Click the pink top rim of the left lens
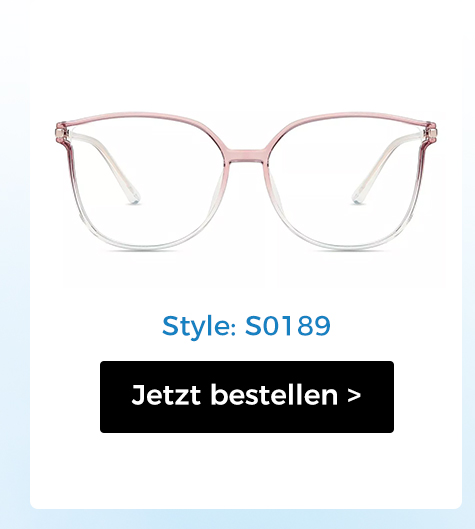The image size is (475, 529). [x=142, y=115]
